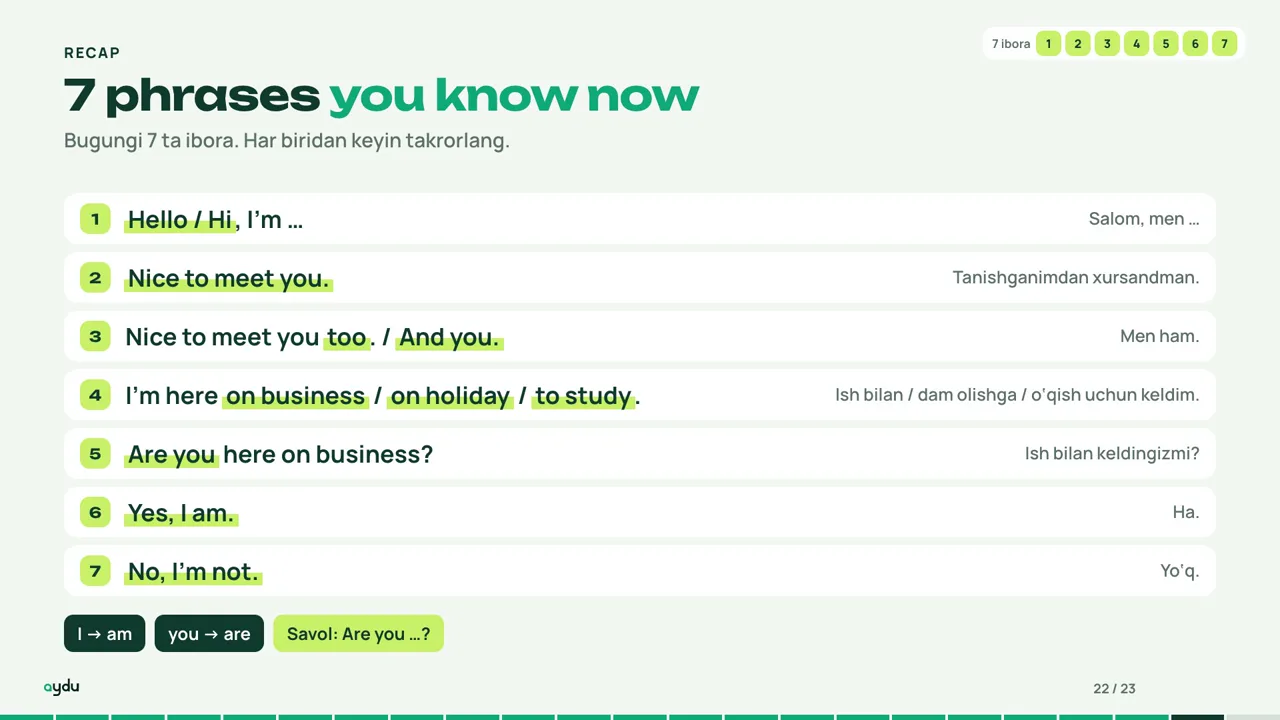Click number badge beside 'I'm here on business'

(95, 395)
